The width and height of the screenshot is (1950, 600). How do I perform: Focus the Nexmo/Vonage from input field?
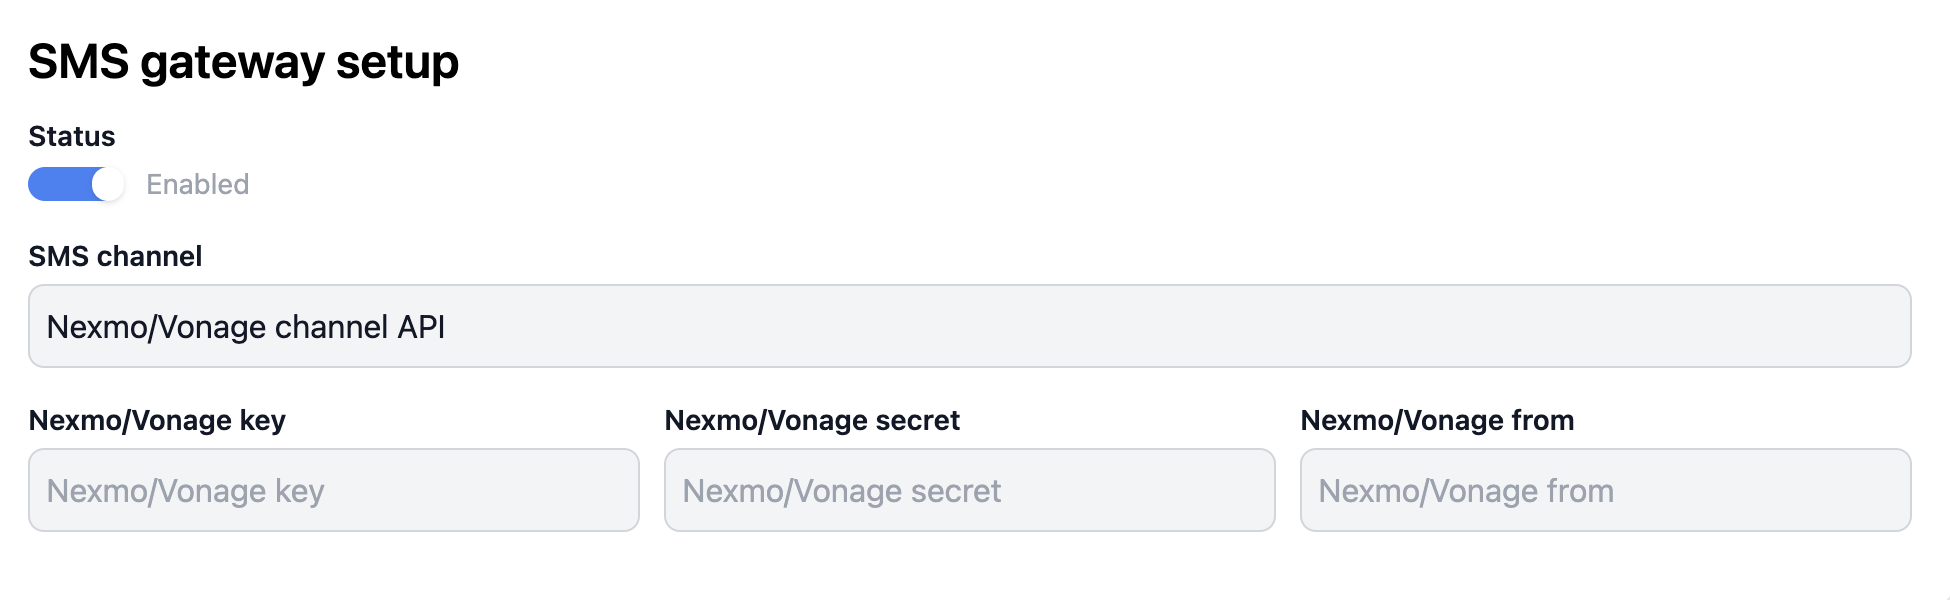point(1605,490)
